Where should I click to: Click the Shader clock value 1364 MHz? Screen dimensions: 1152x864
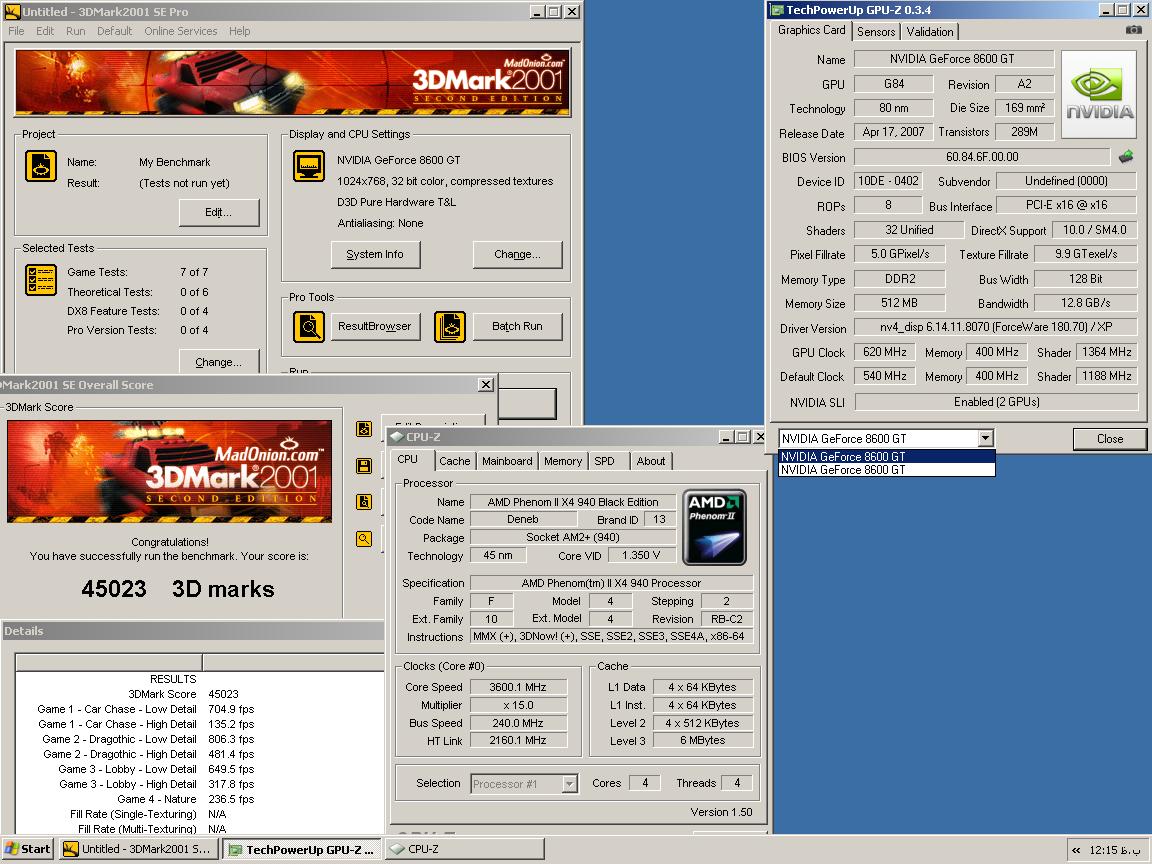click(1106, 352)
